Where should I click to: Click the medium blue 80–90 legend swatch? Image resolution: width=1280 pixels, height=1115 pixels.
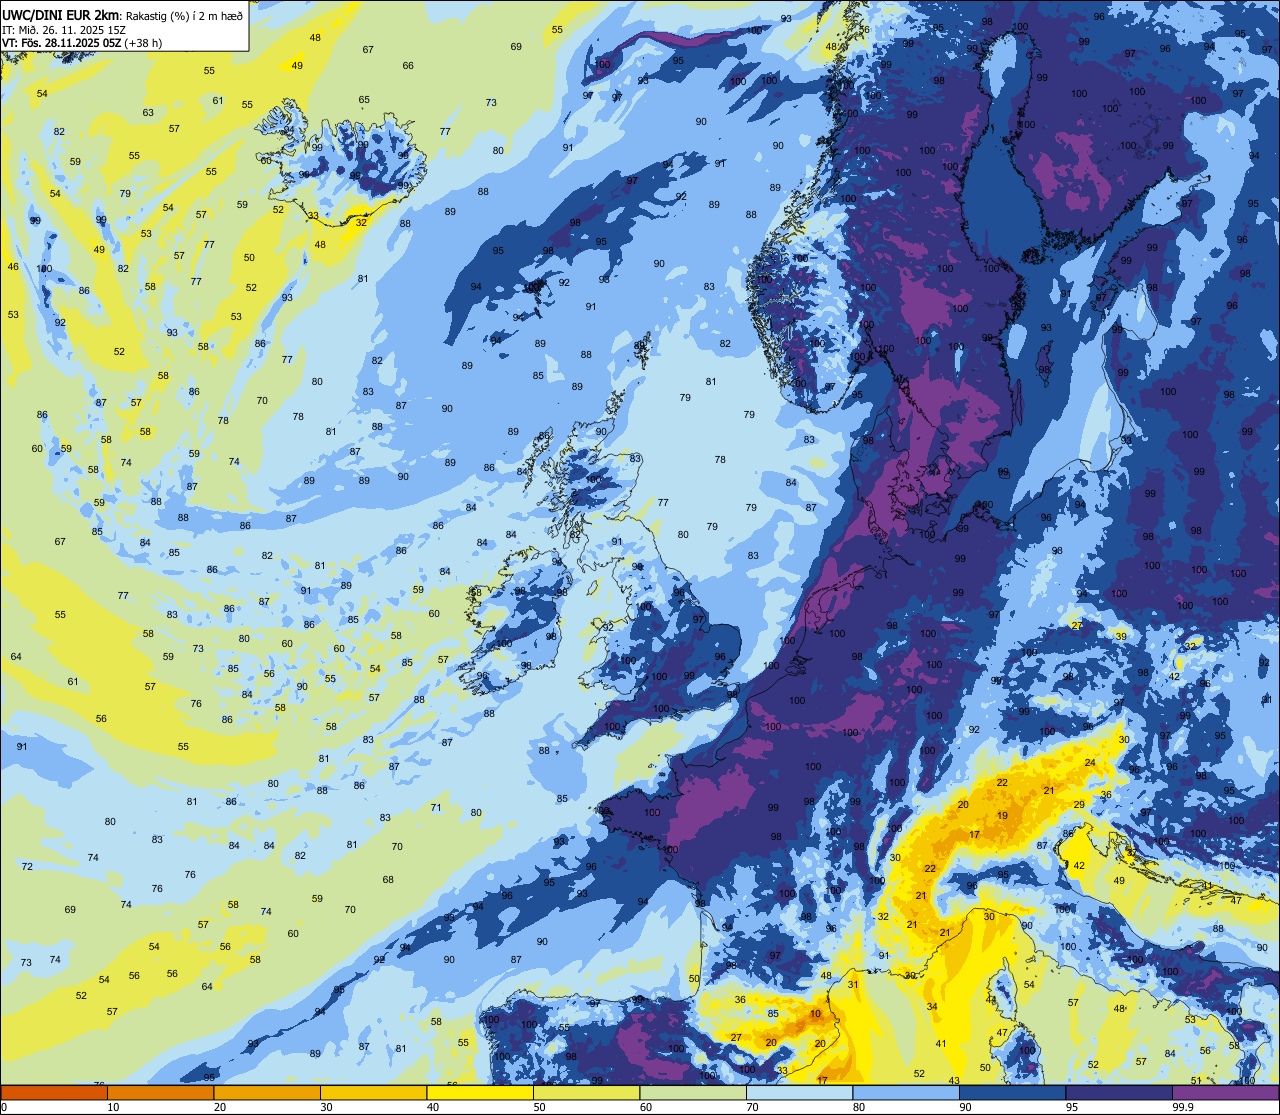(x=906, y=1092)
